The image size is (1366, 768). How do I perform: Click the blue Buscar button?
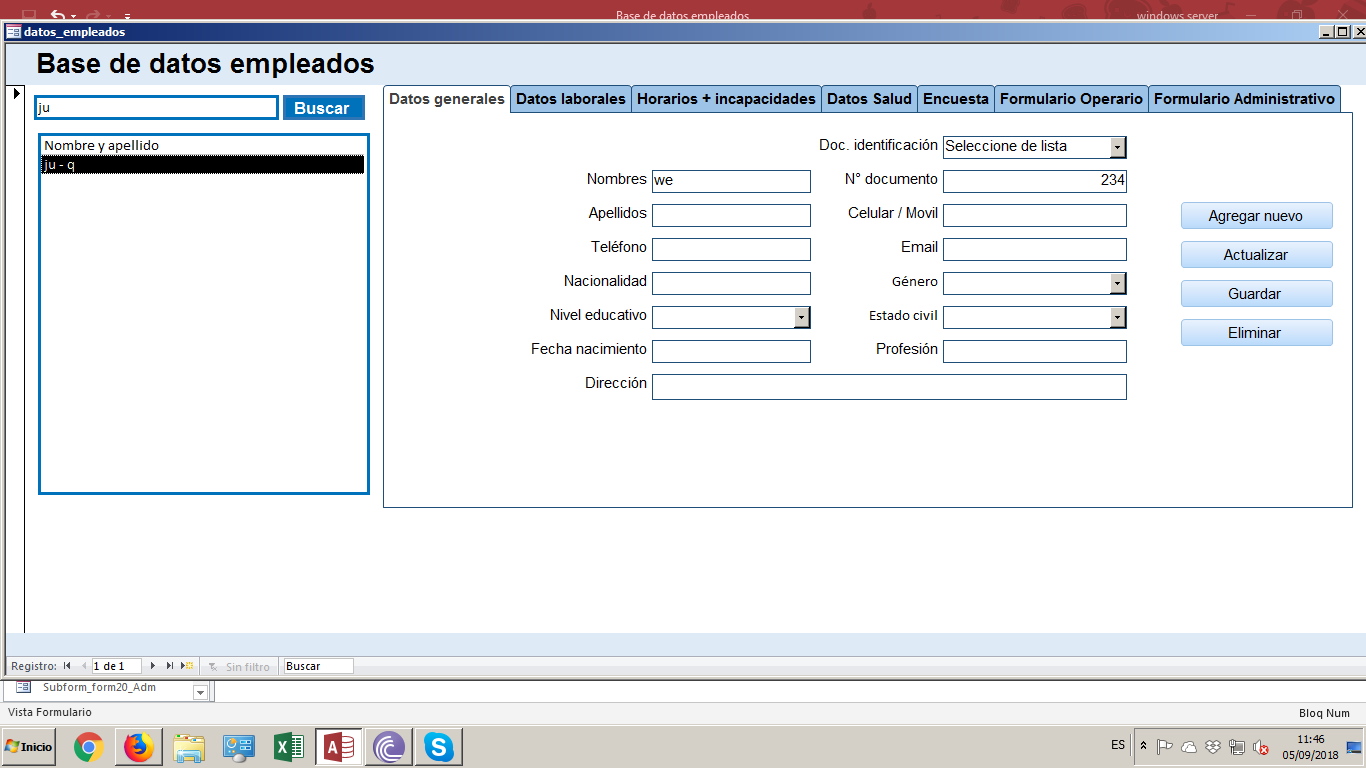[x=323, y=108]
